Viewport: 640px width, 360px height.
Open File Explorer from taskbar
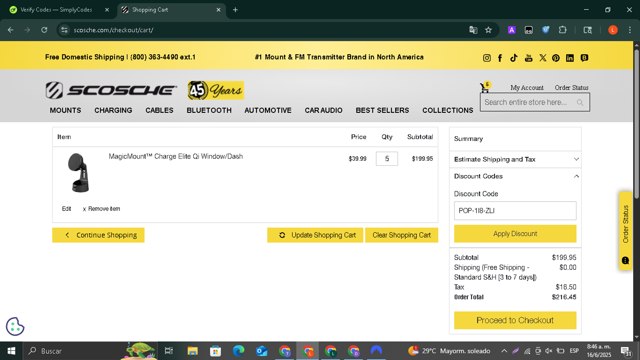(193, 351)
